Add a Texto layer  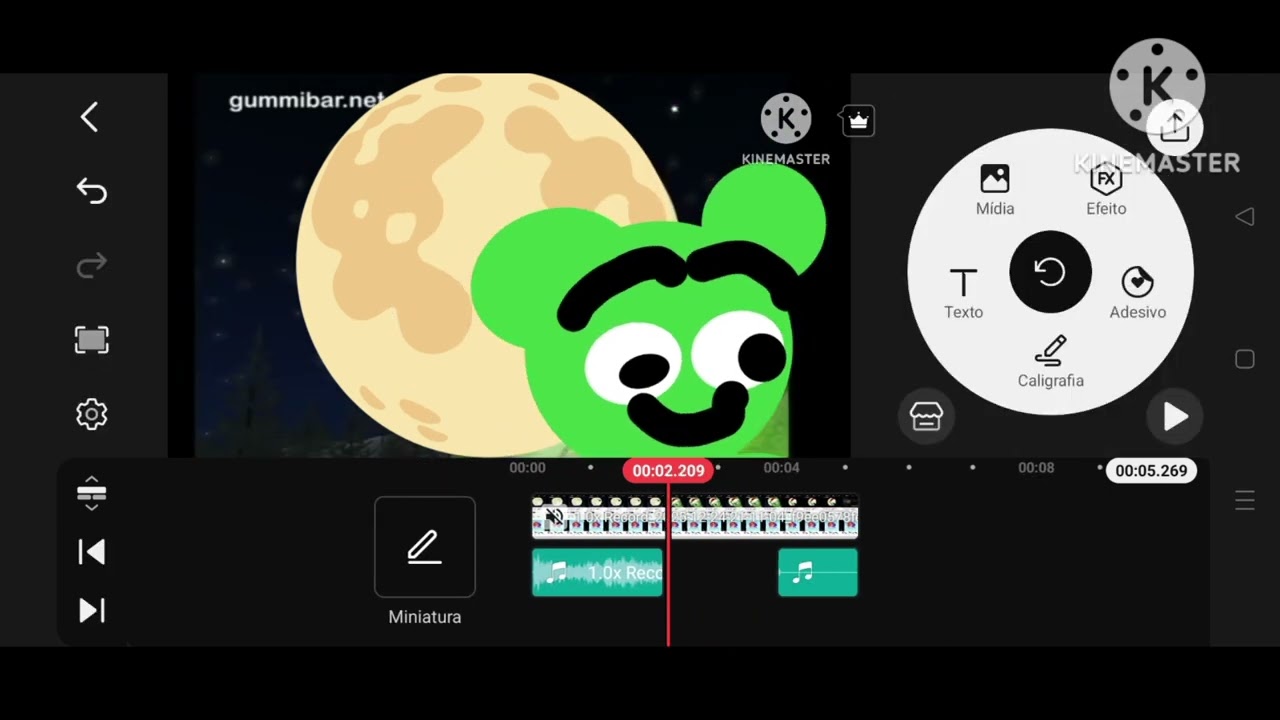click(963, 293)
